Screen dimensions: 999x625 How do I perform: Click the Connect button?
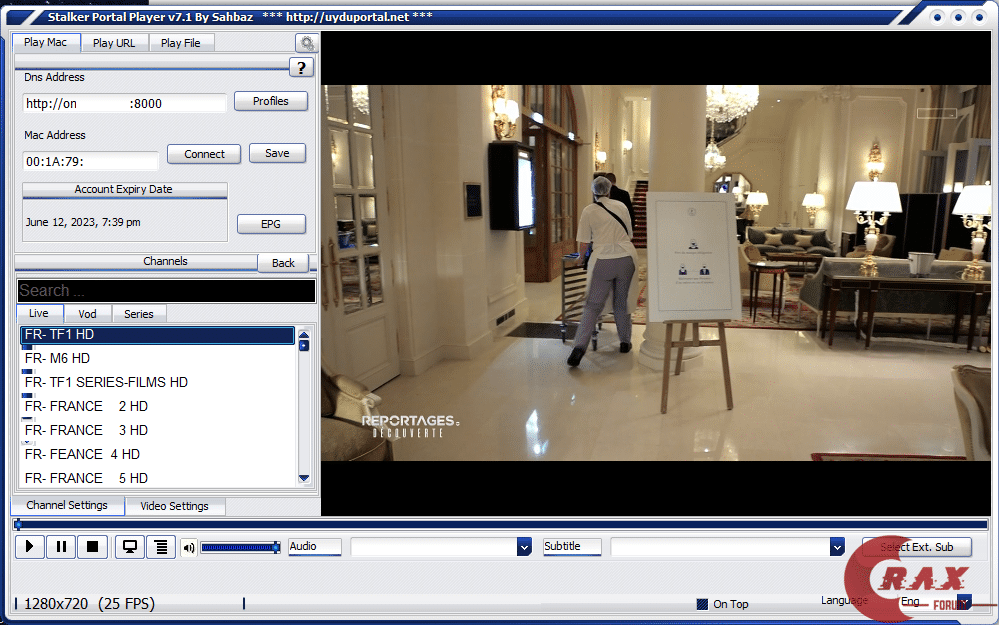tap(204, 154)
